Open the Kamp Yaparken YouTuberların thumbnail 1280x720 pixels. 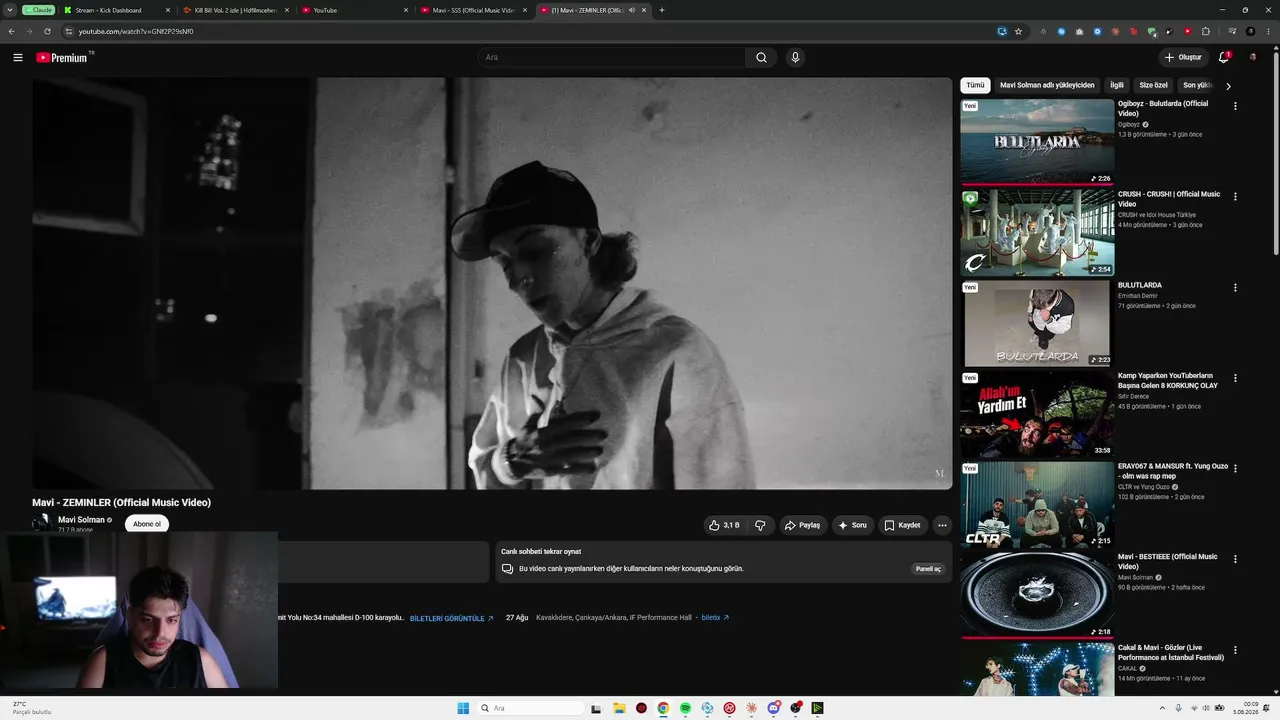click(x=1037, y=414)
